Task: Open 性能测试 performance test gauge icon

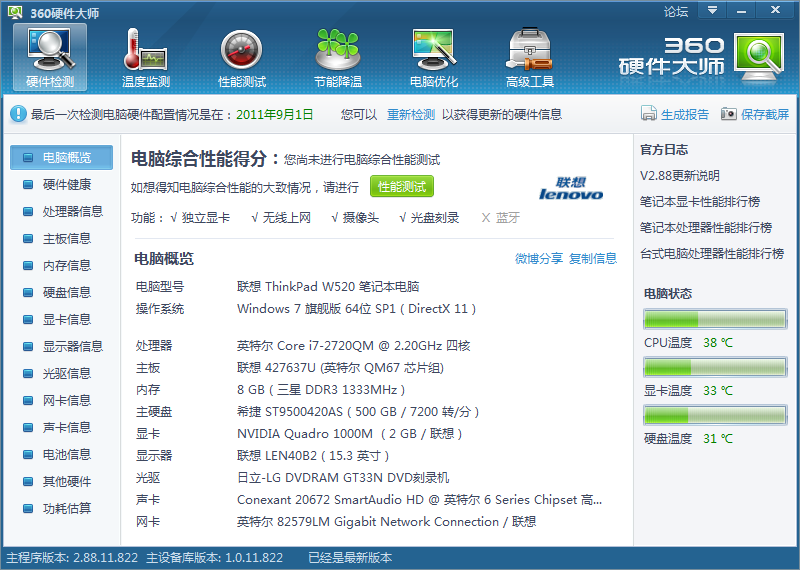Action: coord(242,57)
